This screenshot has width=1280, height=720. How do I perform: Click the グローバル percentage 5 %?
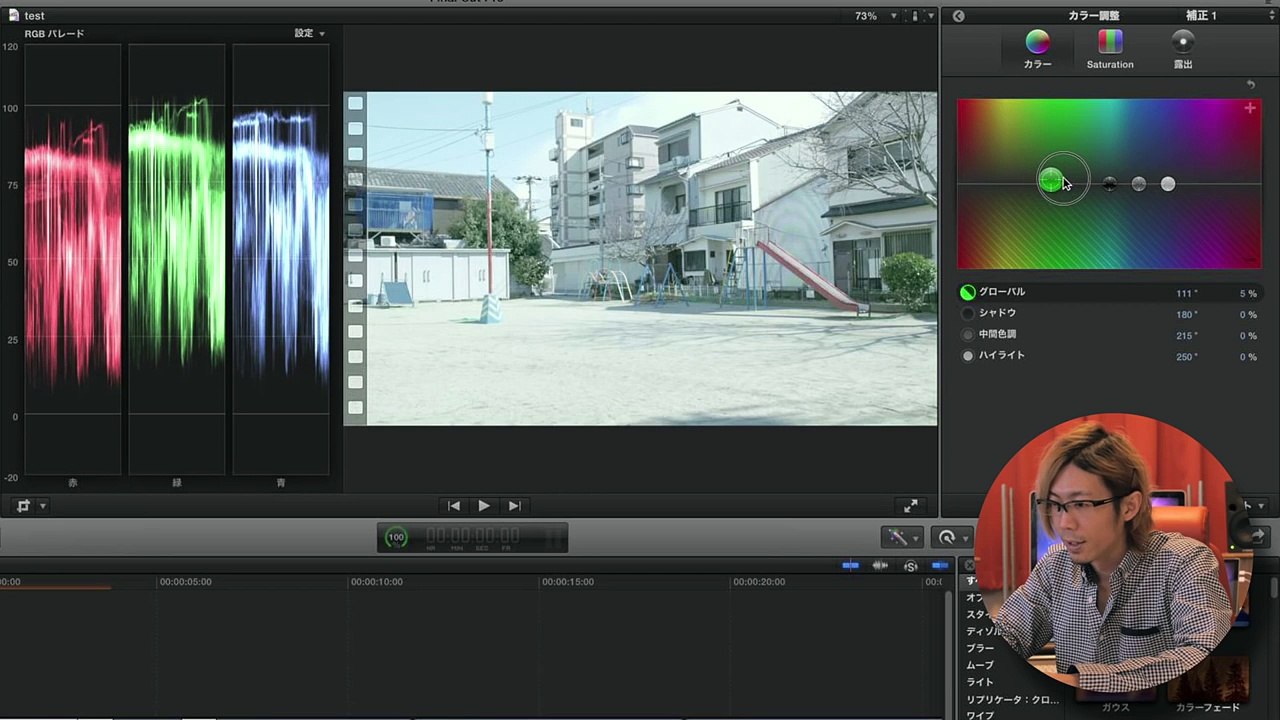(1248, 294)
